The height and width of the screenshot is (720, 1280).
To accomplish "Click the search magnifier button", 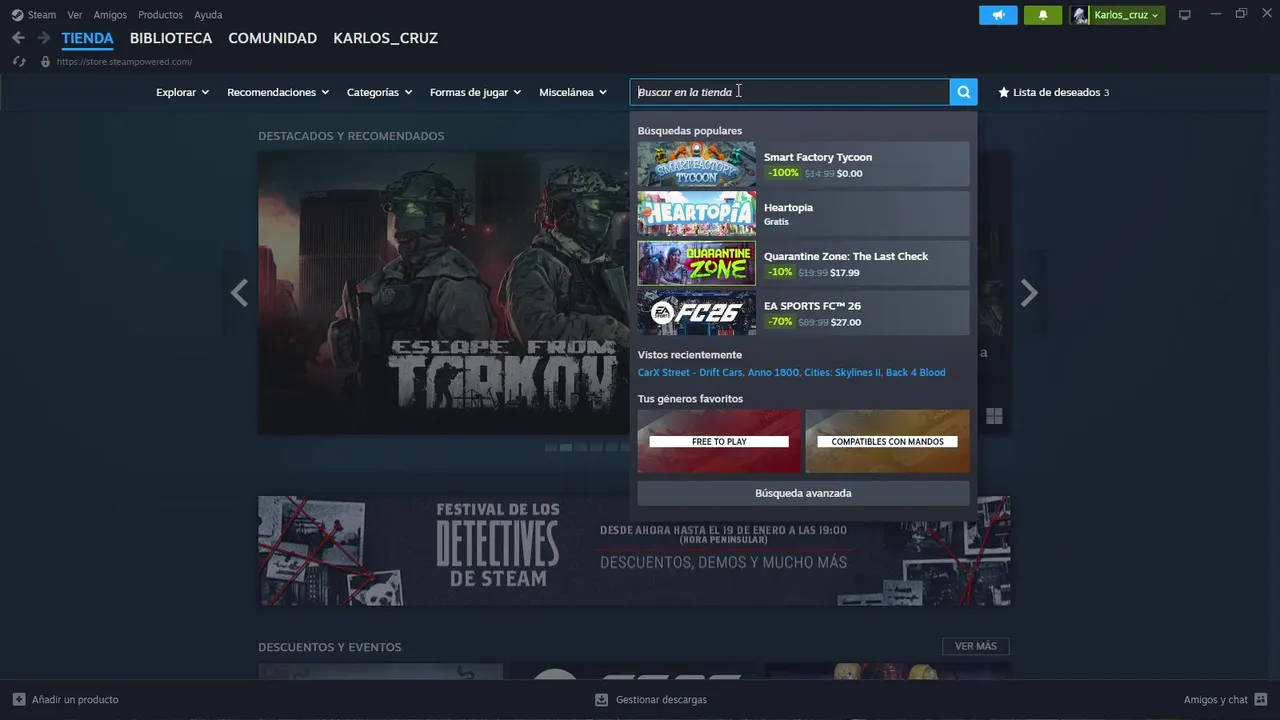I will click(963, 92).
